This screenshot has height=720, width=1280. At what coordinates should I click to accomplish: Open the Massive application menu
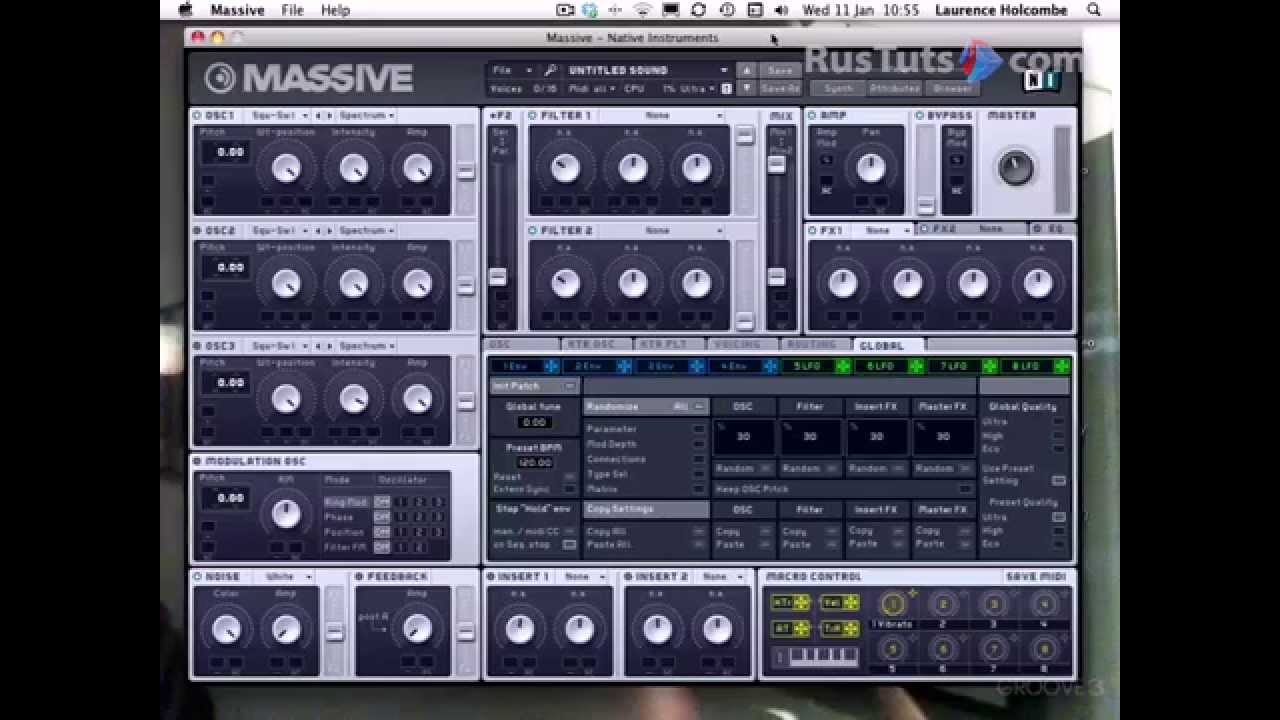237,10
